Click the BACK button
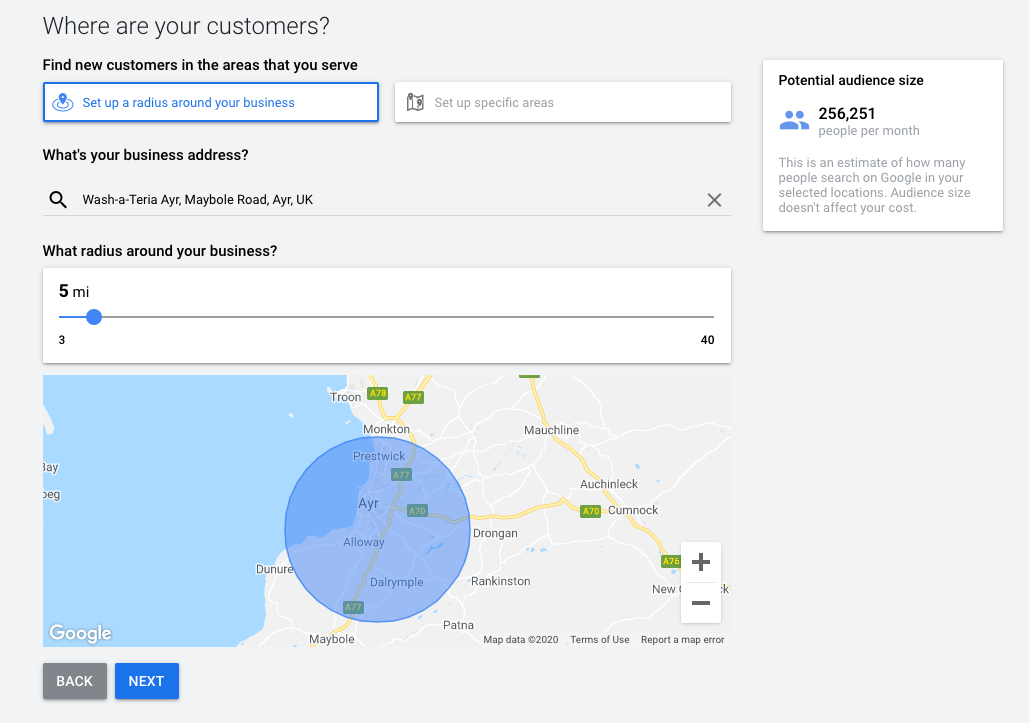1029x723 pixels. coord(75,681)
